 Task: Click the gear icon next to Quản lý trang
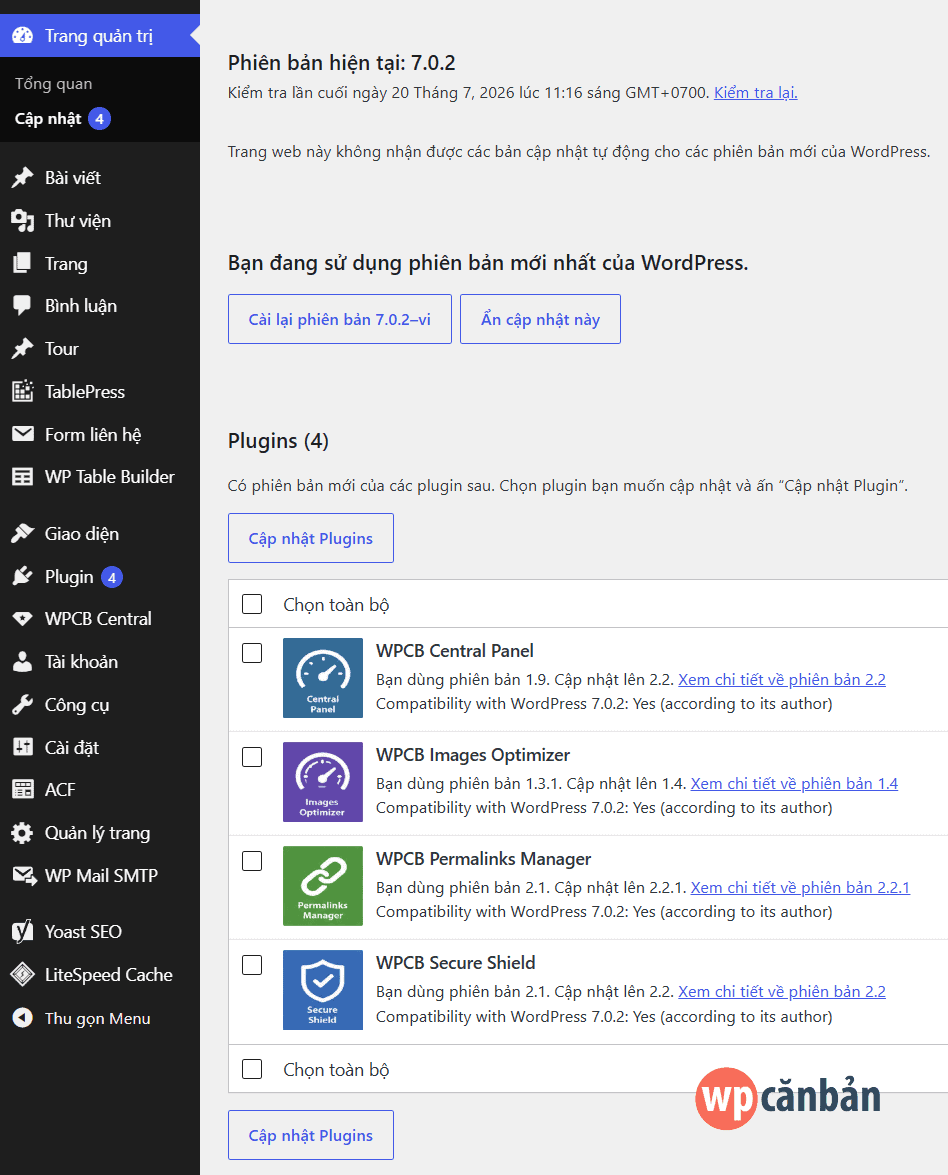coord(22,833)
